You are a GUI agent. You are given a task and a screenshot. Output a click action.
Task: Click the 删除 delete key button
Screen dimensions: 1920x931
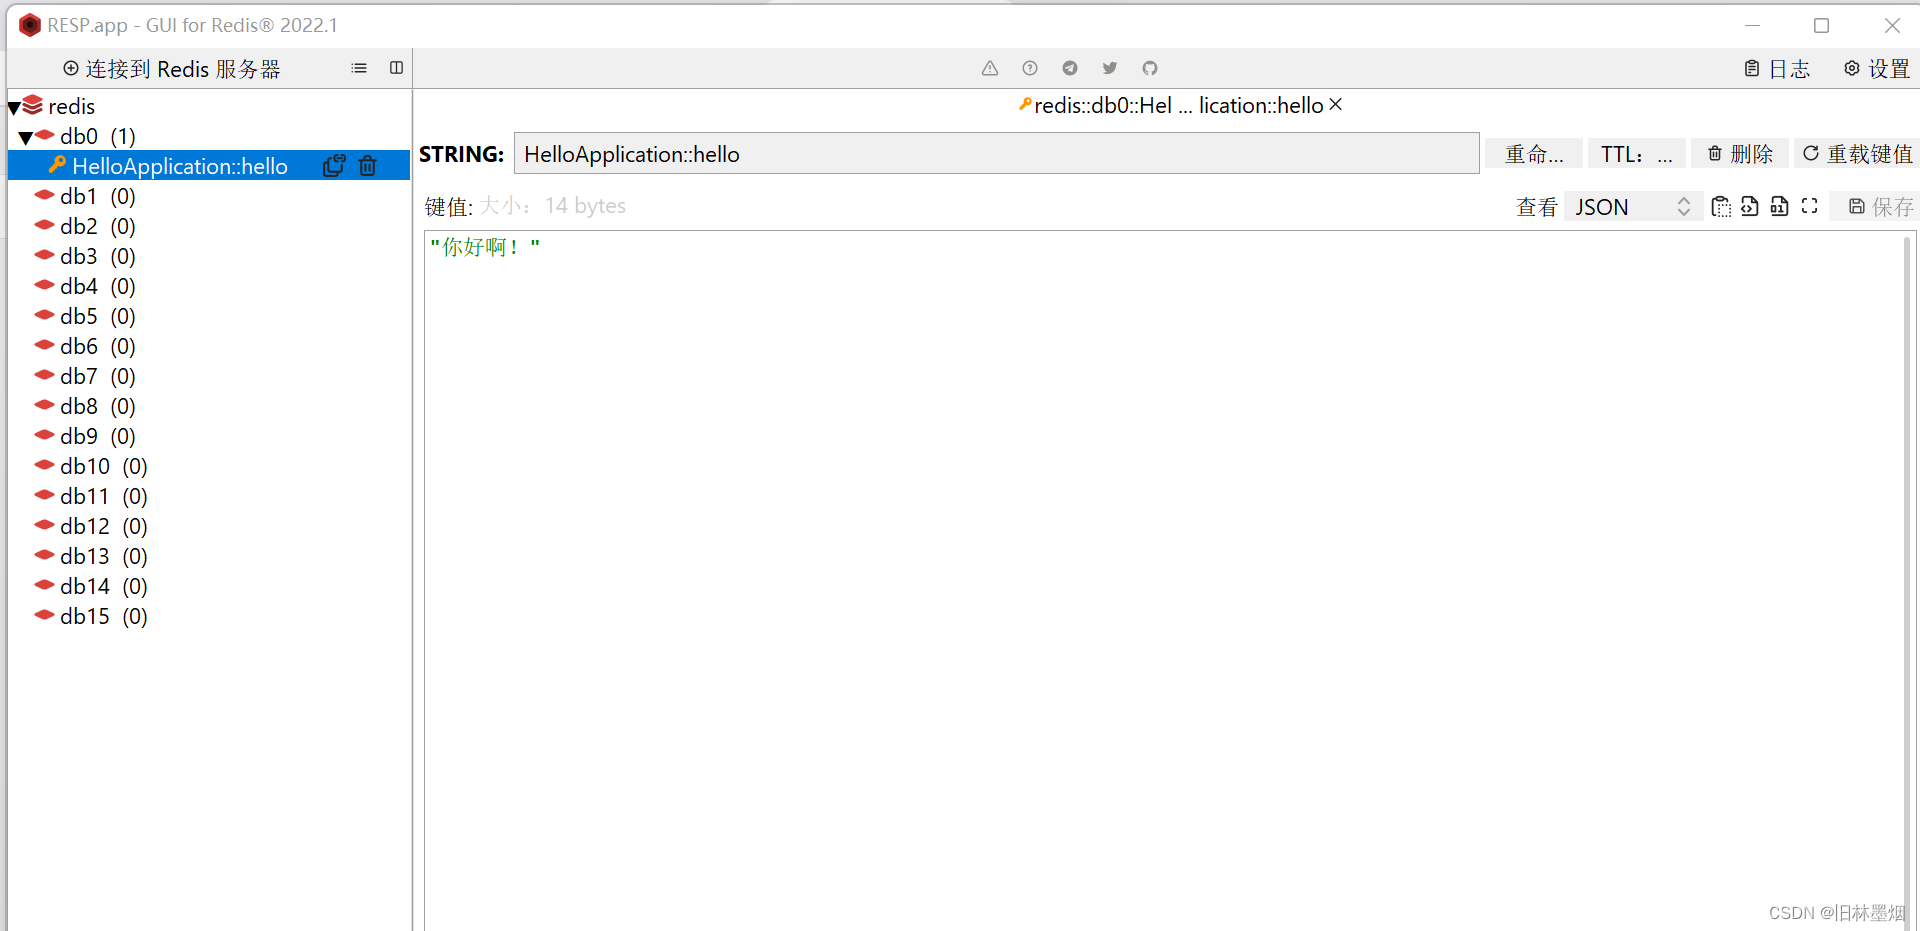point(1740,154)
